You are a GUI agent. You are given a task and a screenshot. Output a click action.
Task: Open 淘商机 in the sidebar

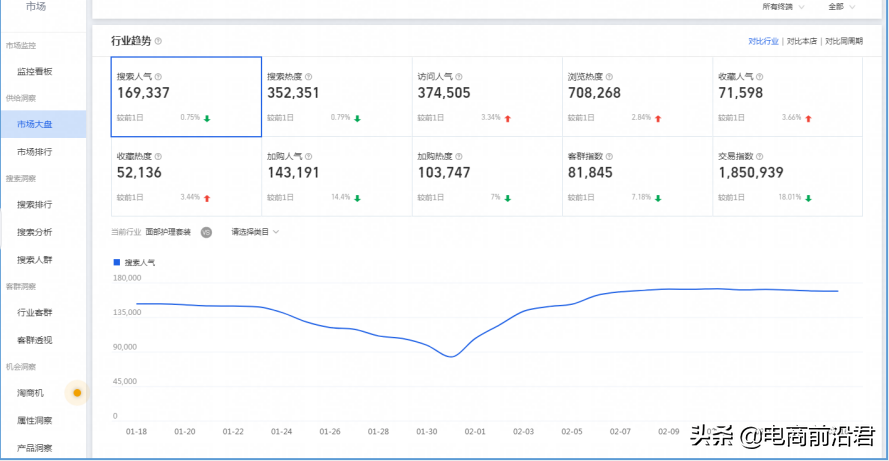click(x=31, y=393)
